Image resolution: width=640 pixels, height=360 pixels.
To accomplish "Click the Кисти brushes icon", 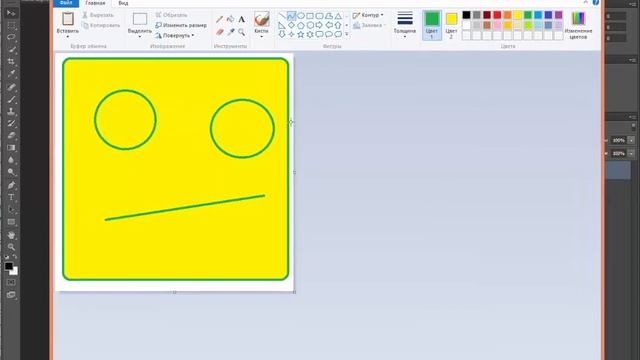I will pyautogui.click(x=261, y=19).
